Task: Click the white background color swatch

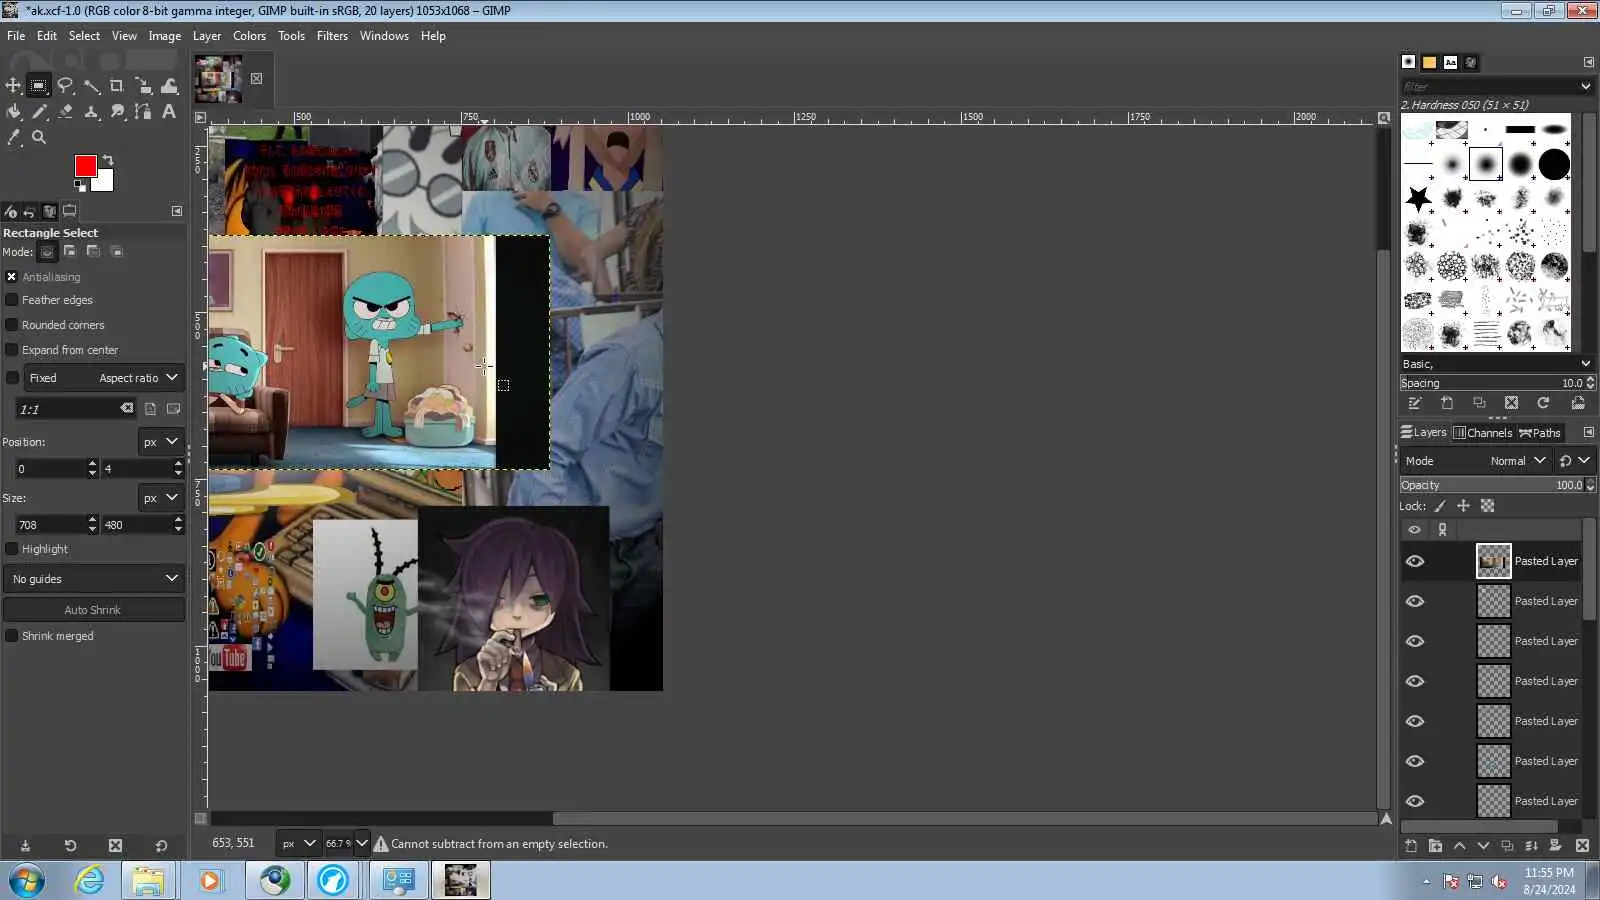Action: (105, 183)
